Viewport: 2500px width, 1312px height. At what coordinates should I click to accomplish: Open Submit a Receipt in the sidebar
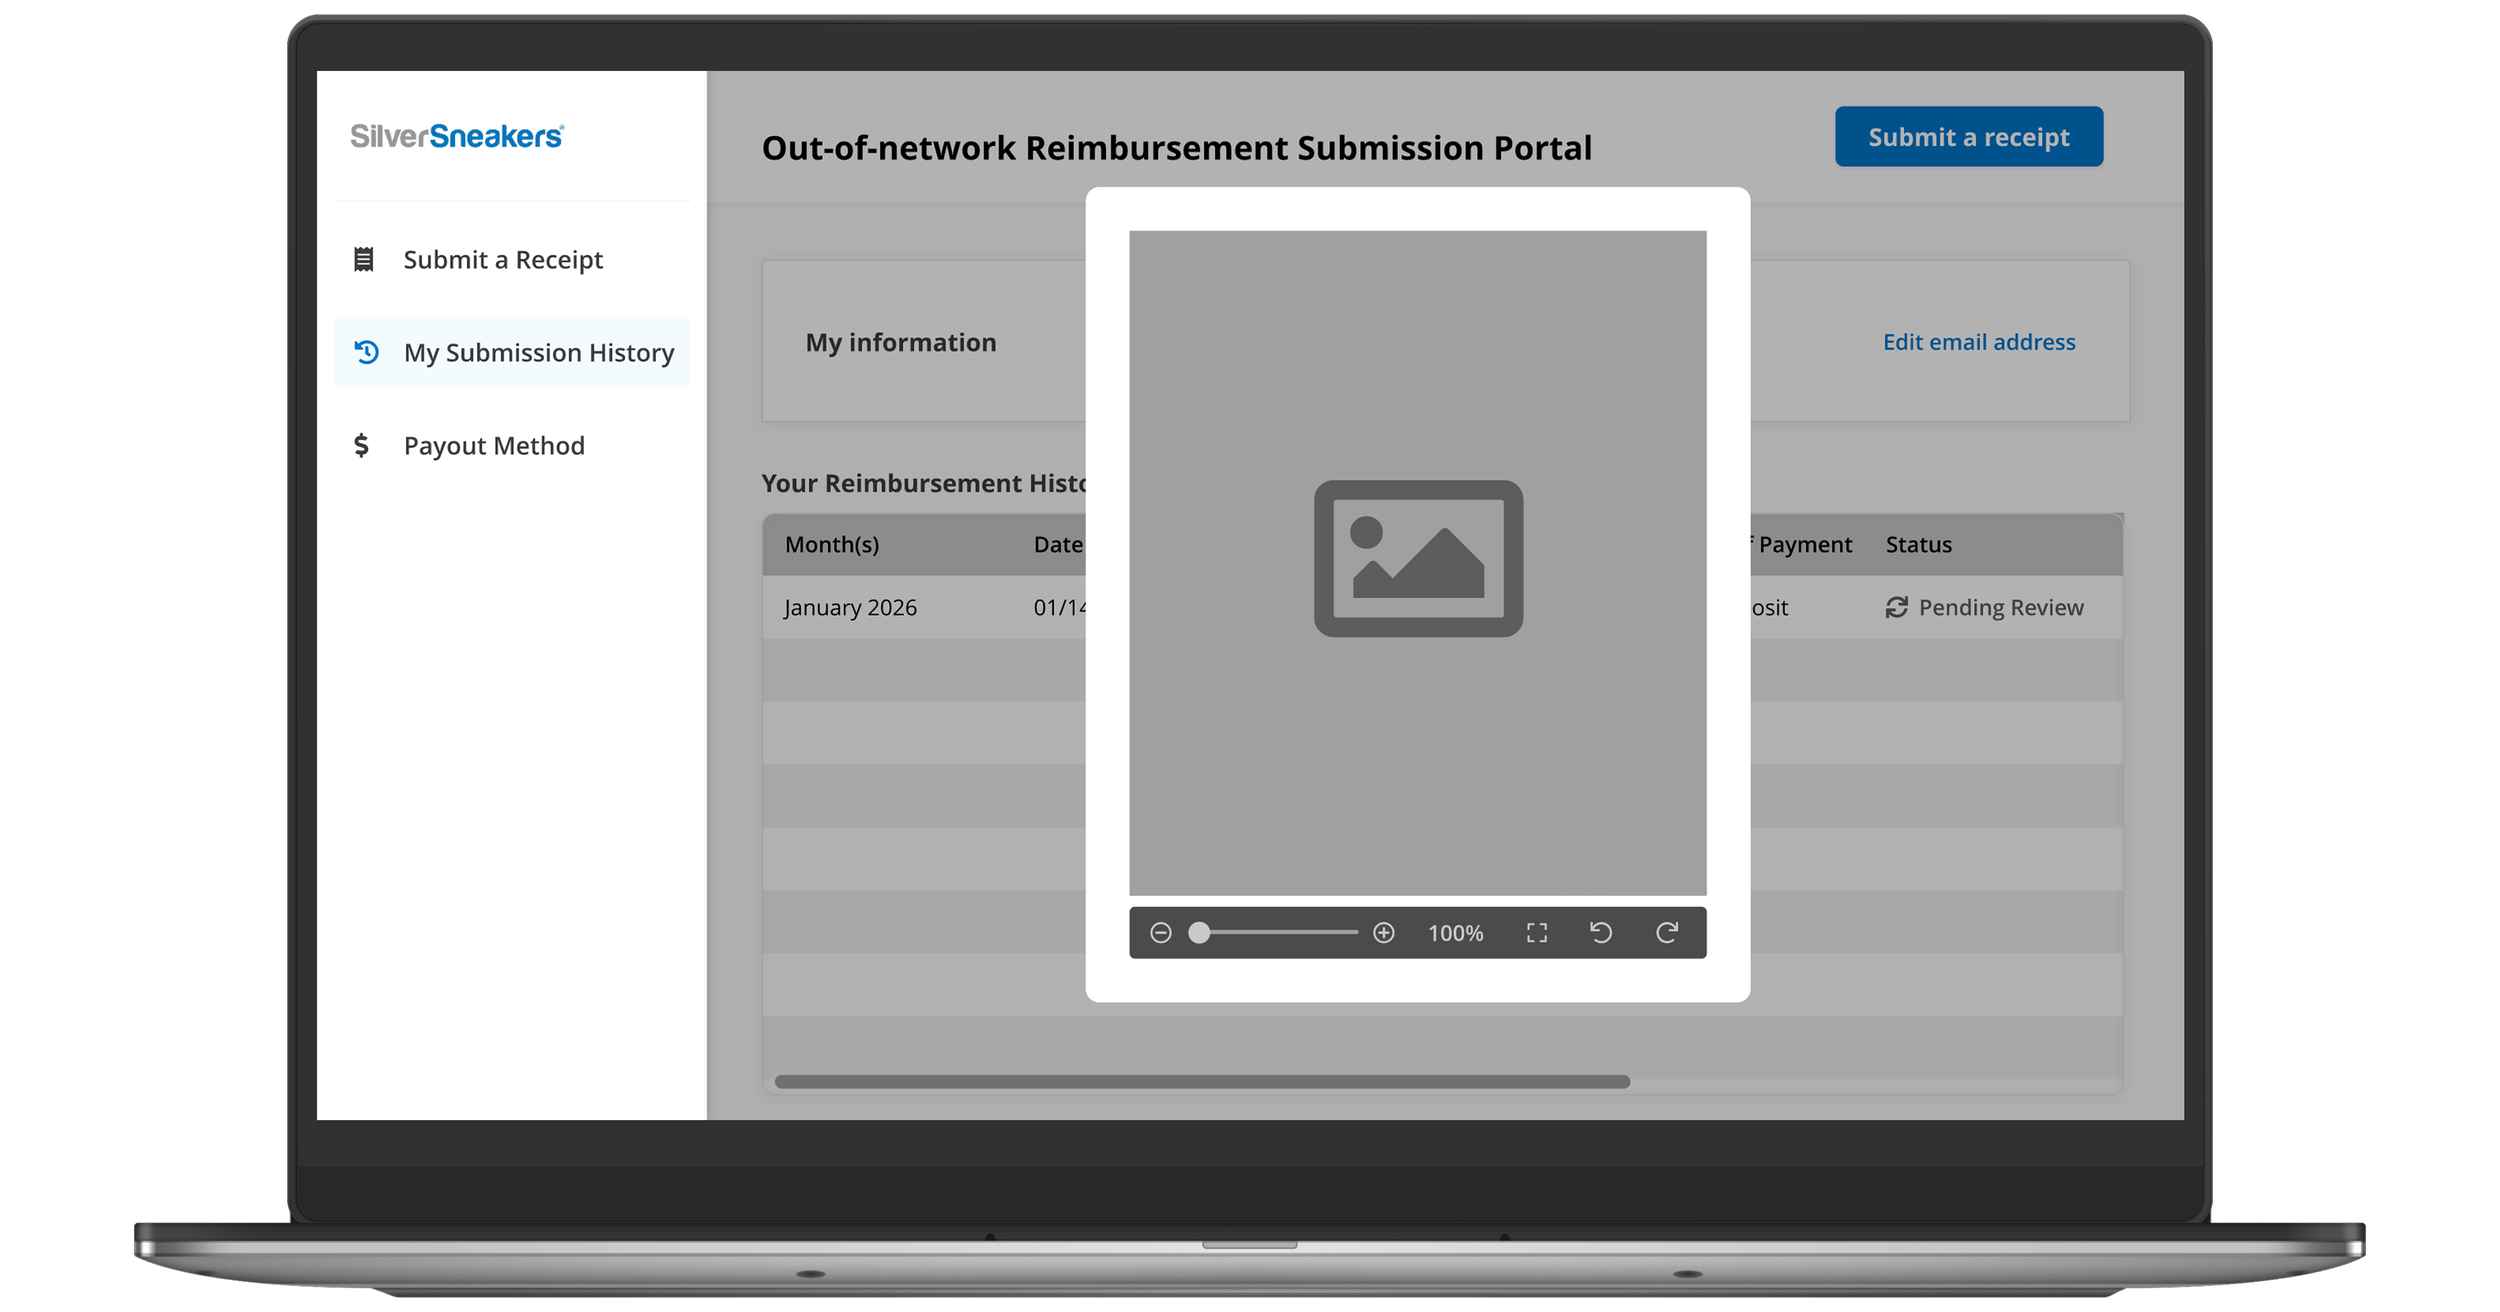click(512, 260)
